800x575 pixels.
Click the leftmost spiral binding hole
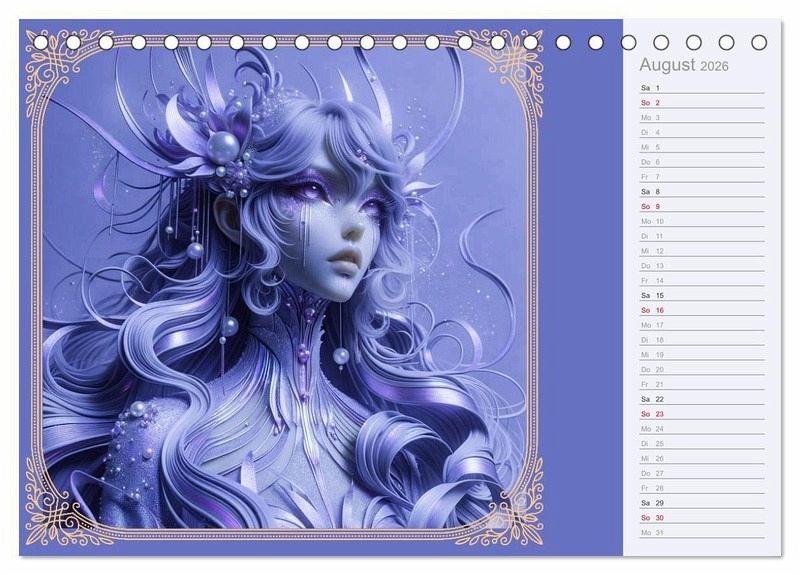(x=41, y=43)
